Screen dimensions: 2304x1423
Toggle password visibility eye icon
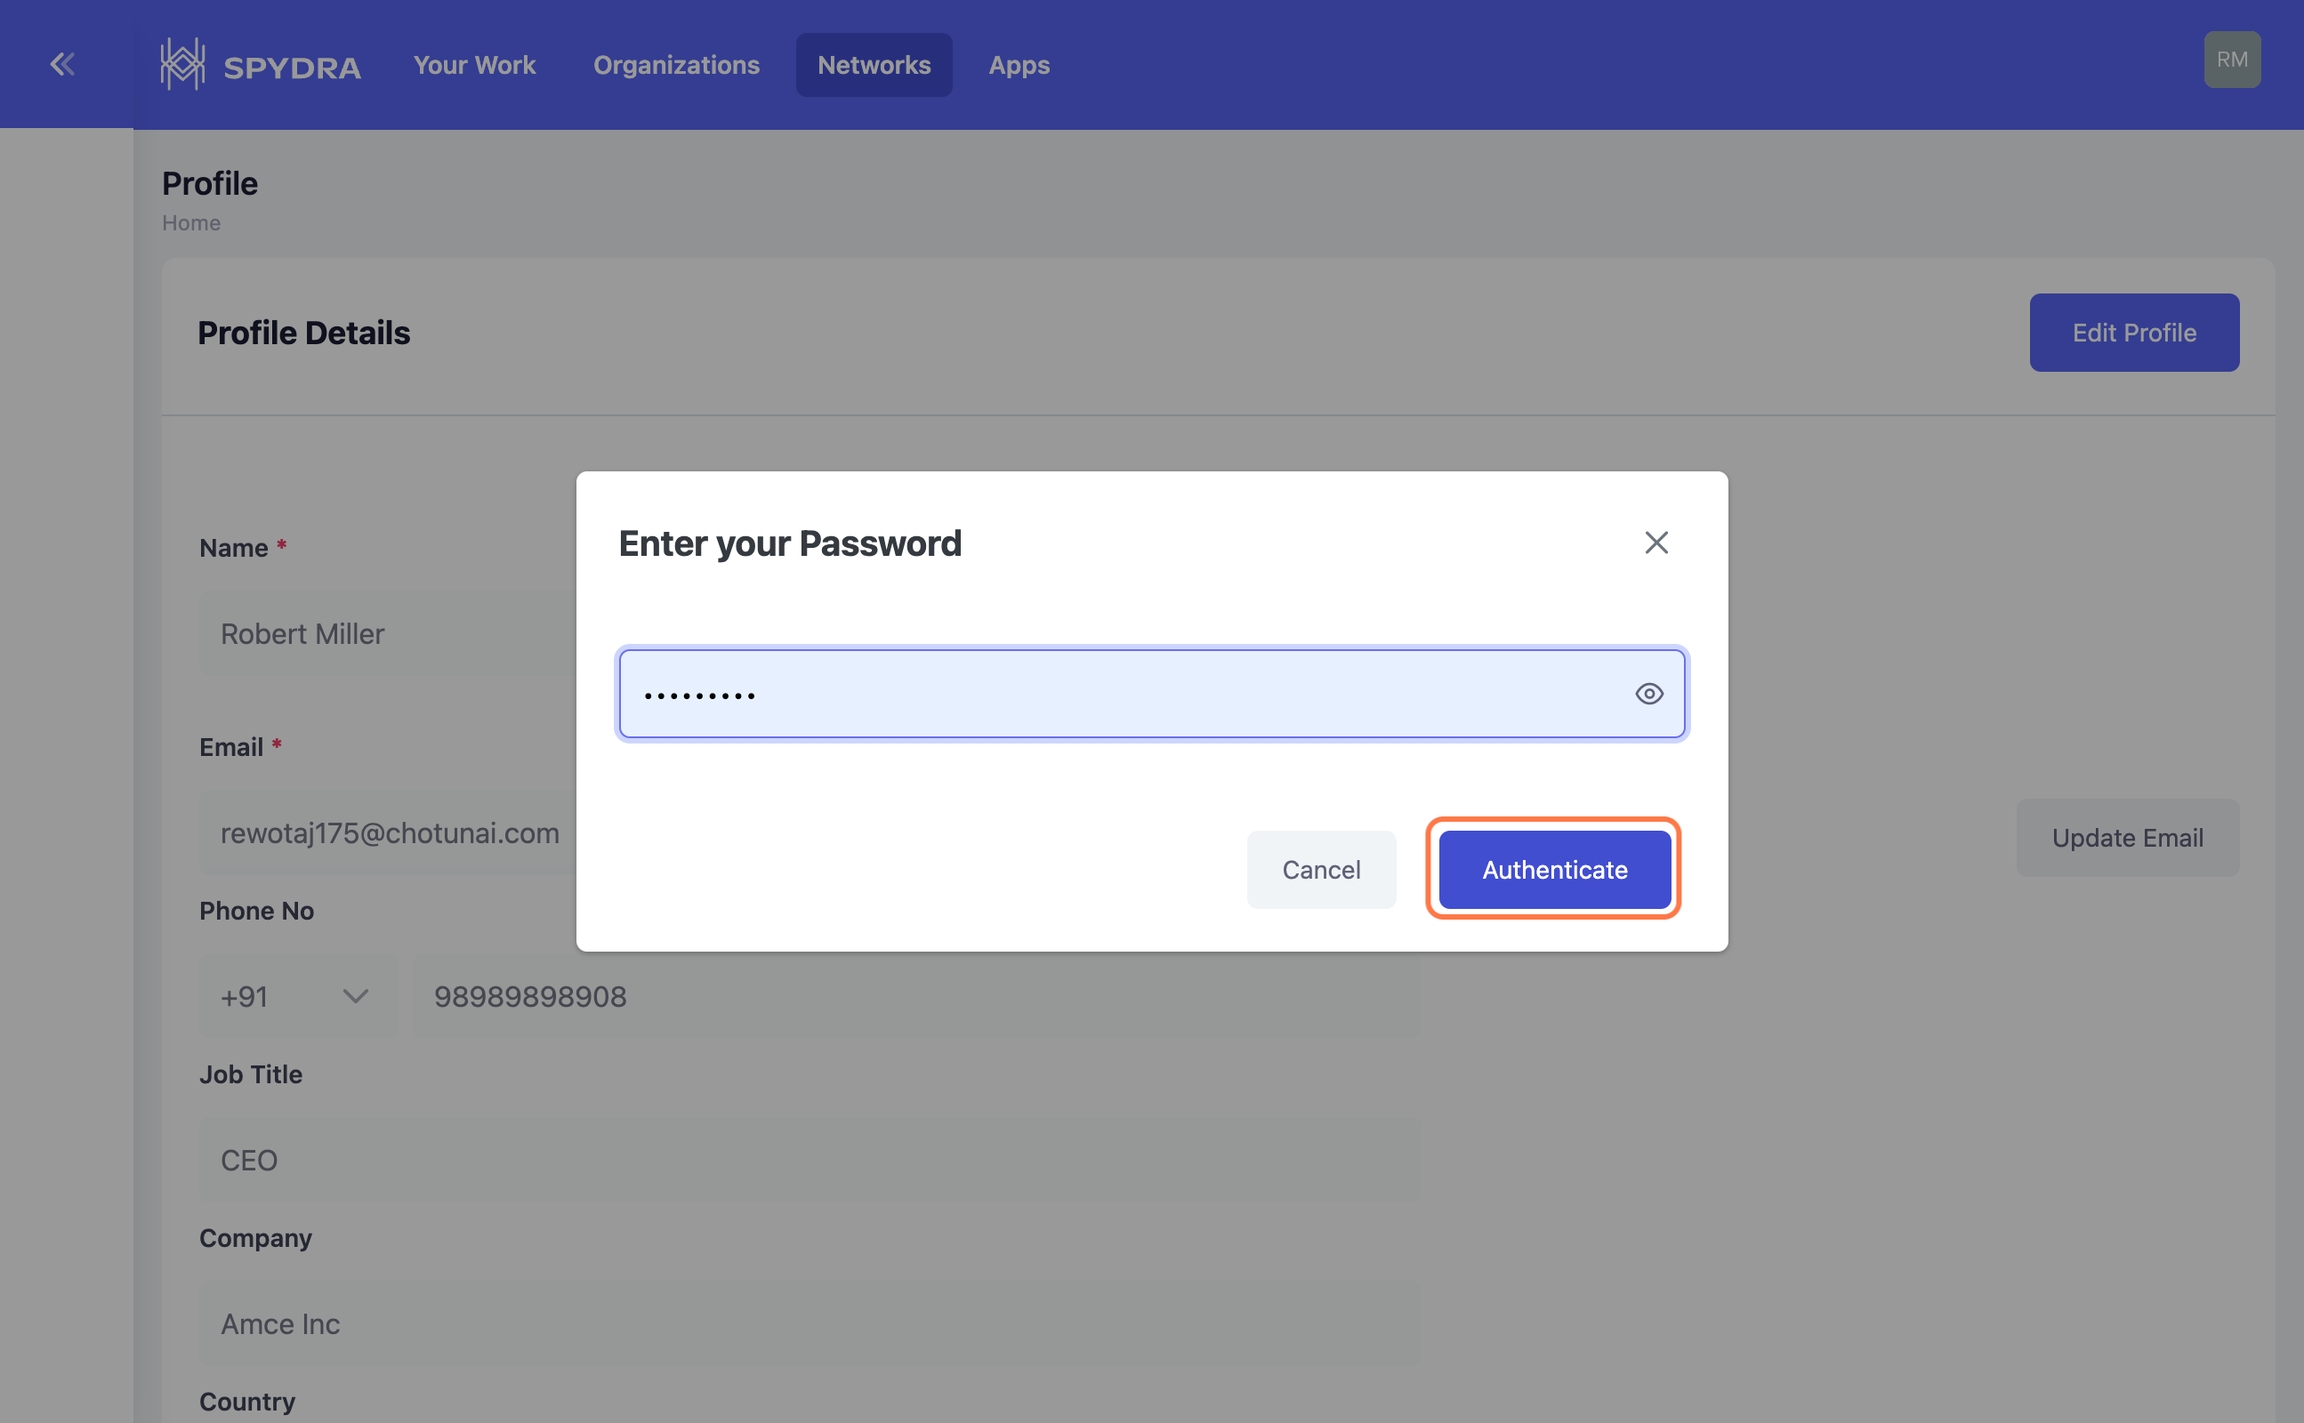pyautogui.click(x=1649, y=694)
